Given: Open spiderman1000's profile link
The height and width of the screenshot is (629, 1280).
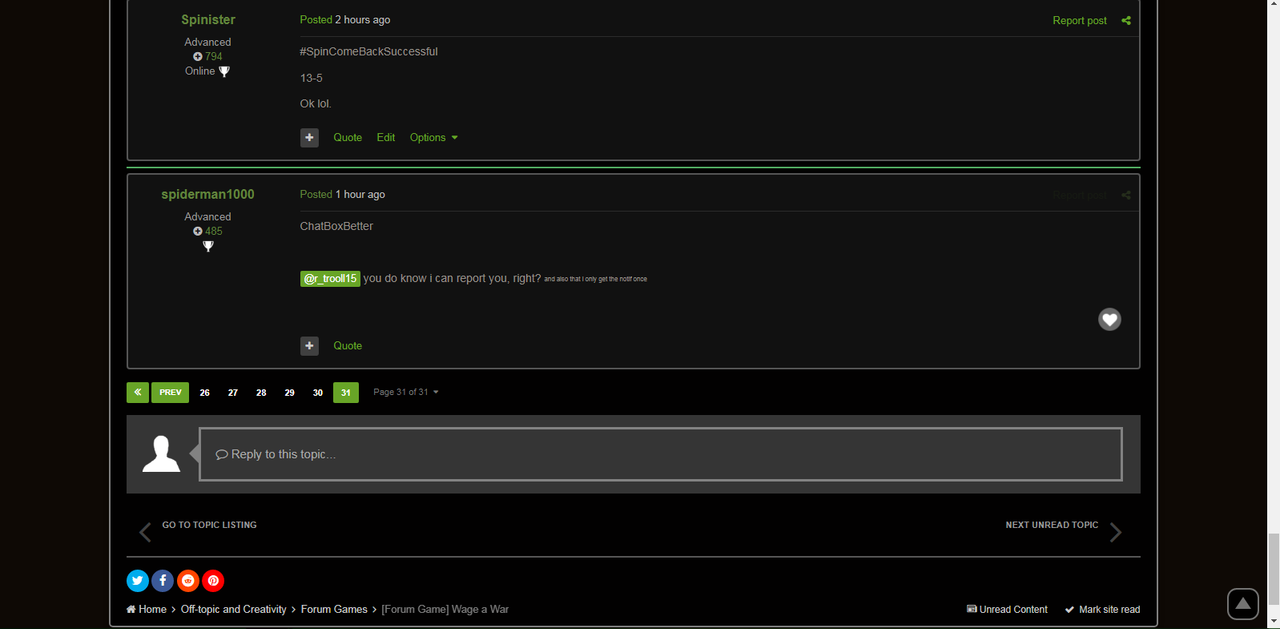Looking at the screenshot, I should 208,195.
